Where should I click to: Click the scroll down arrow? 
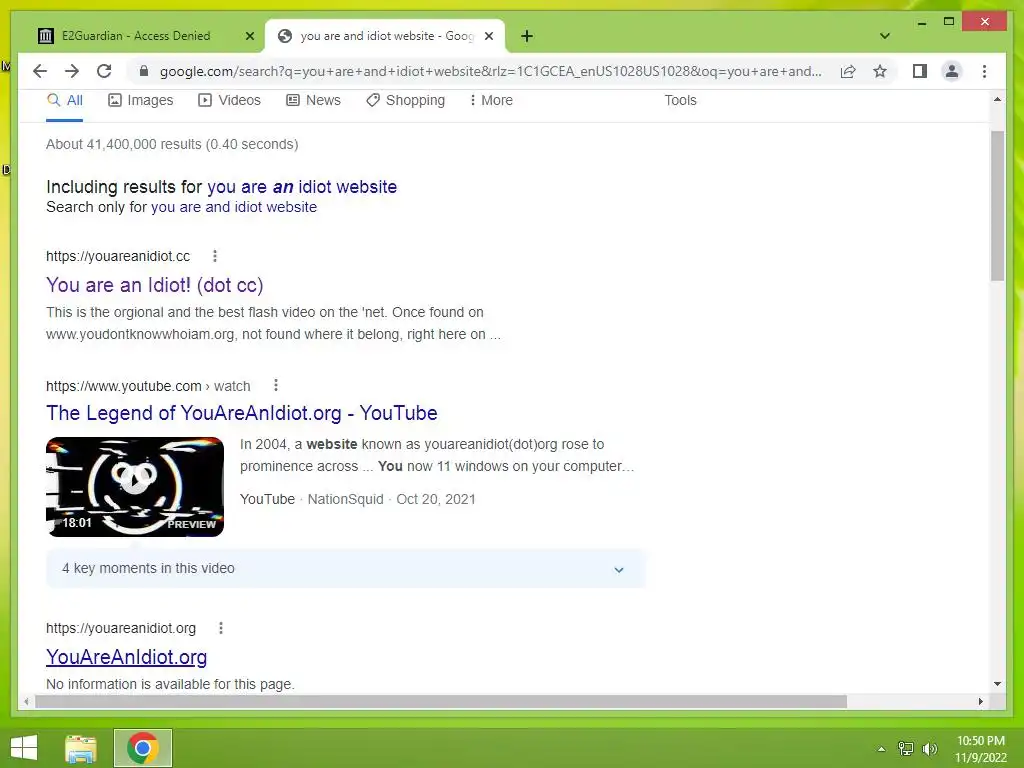point(997,684)
